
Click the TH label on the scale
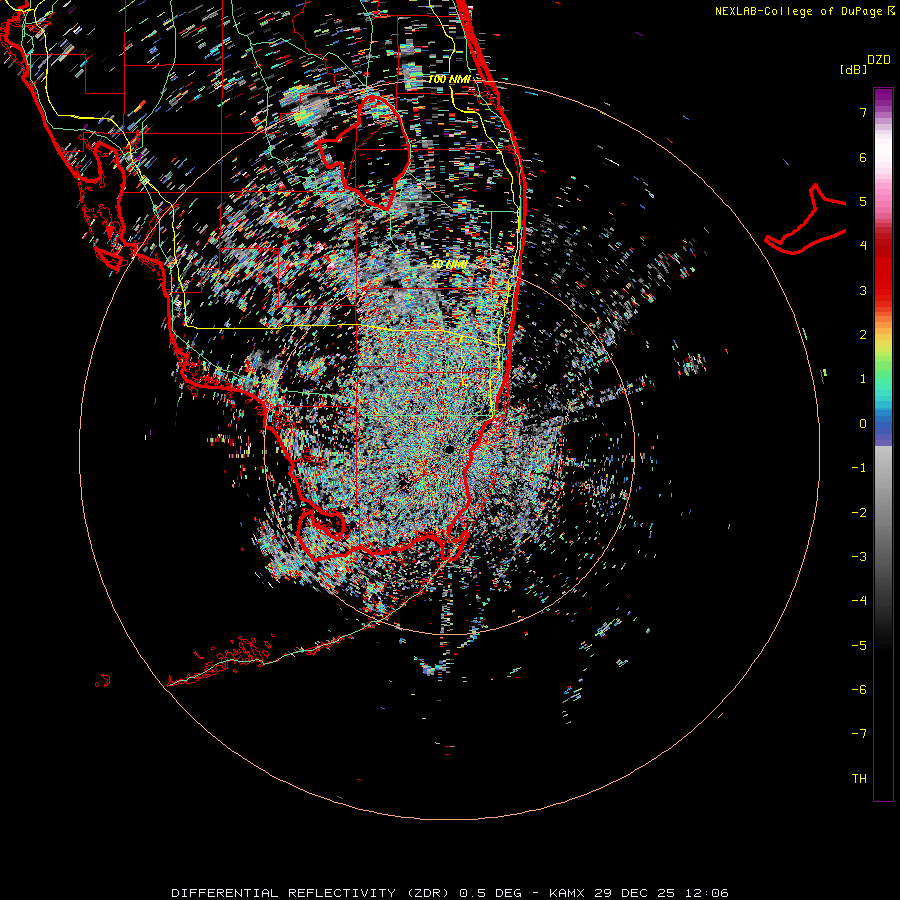[859, 779]
